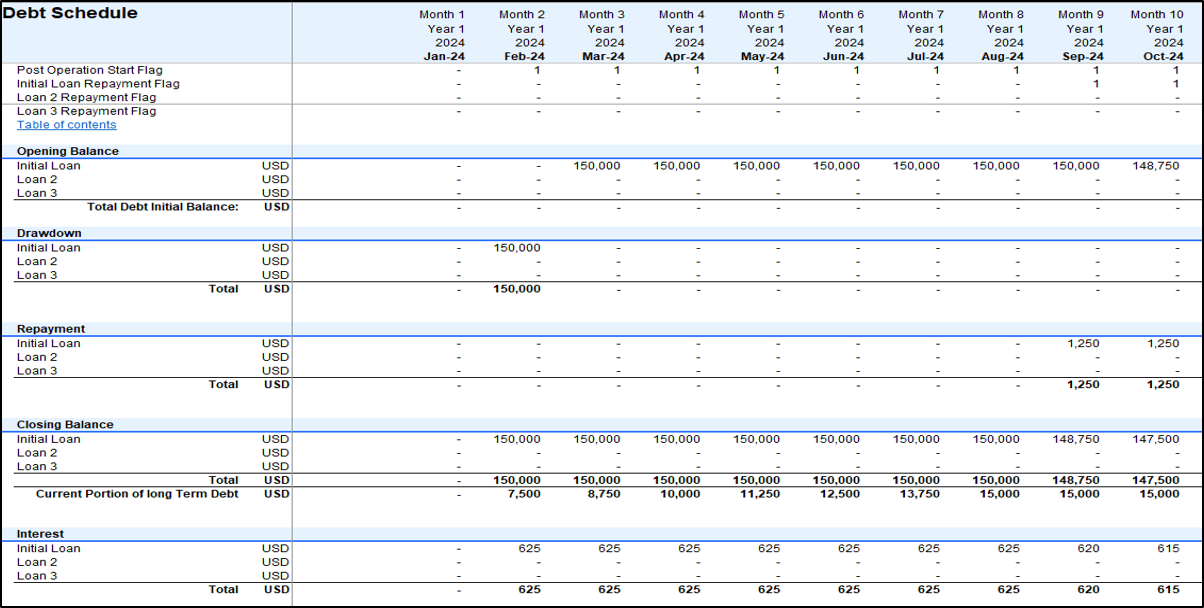This screenshot has width=1204, height=608.
Task: Click the Post Operation Start Flag label
Action: [89, 70]
